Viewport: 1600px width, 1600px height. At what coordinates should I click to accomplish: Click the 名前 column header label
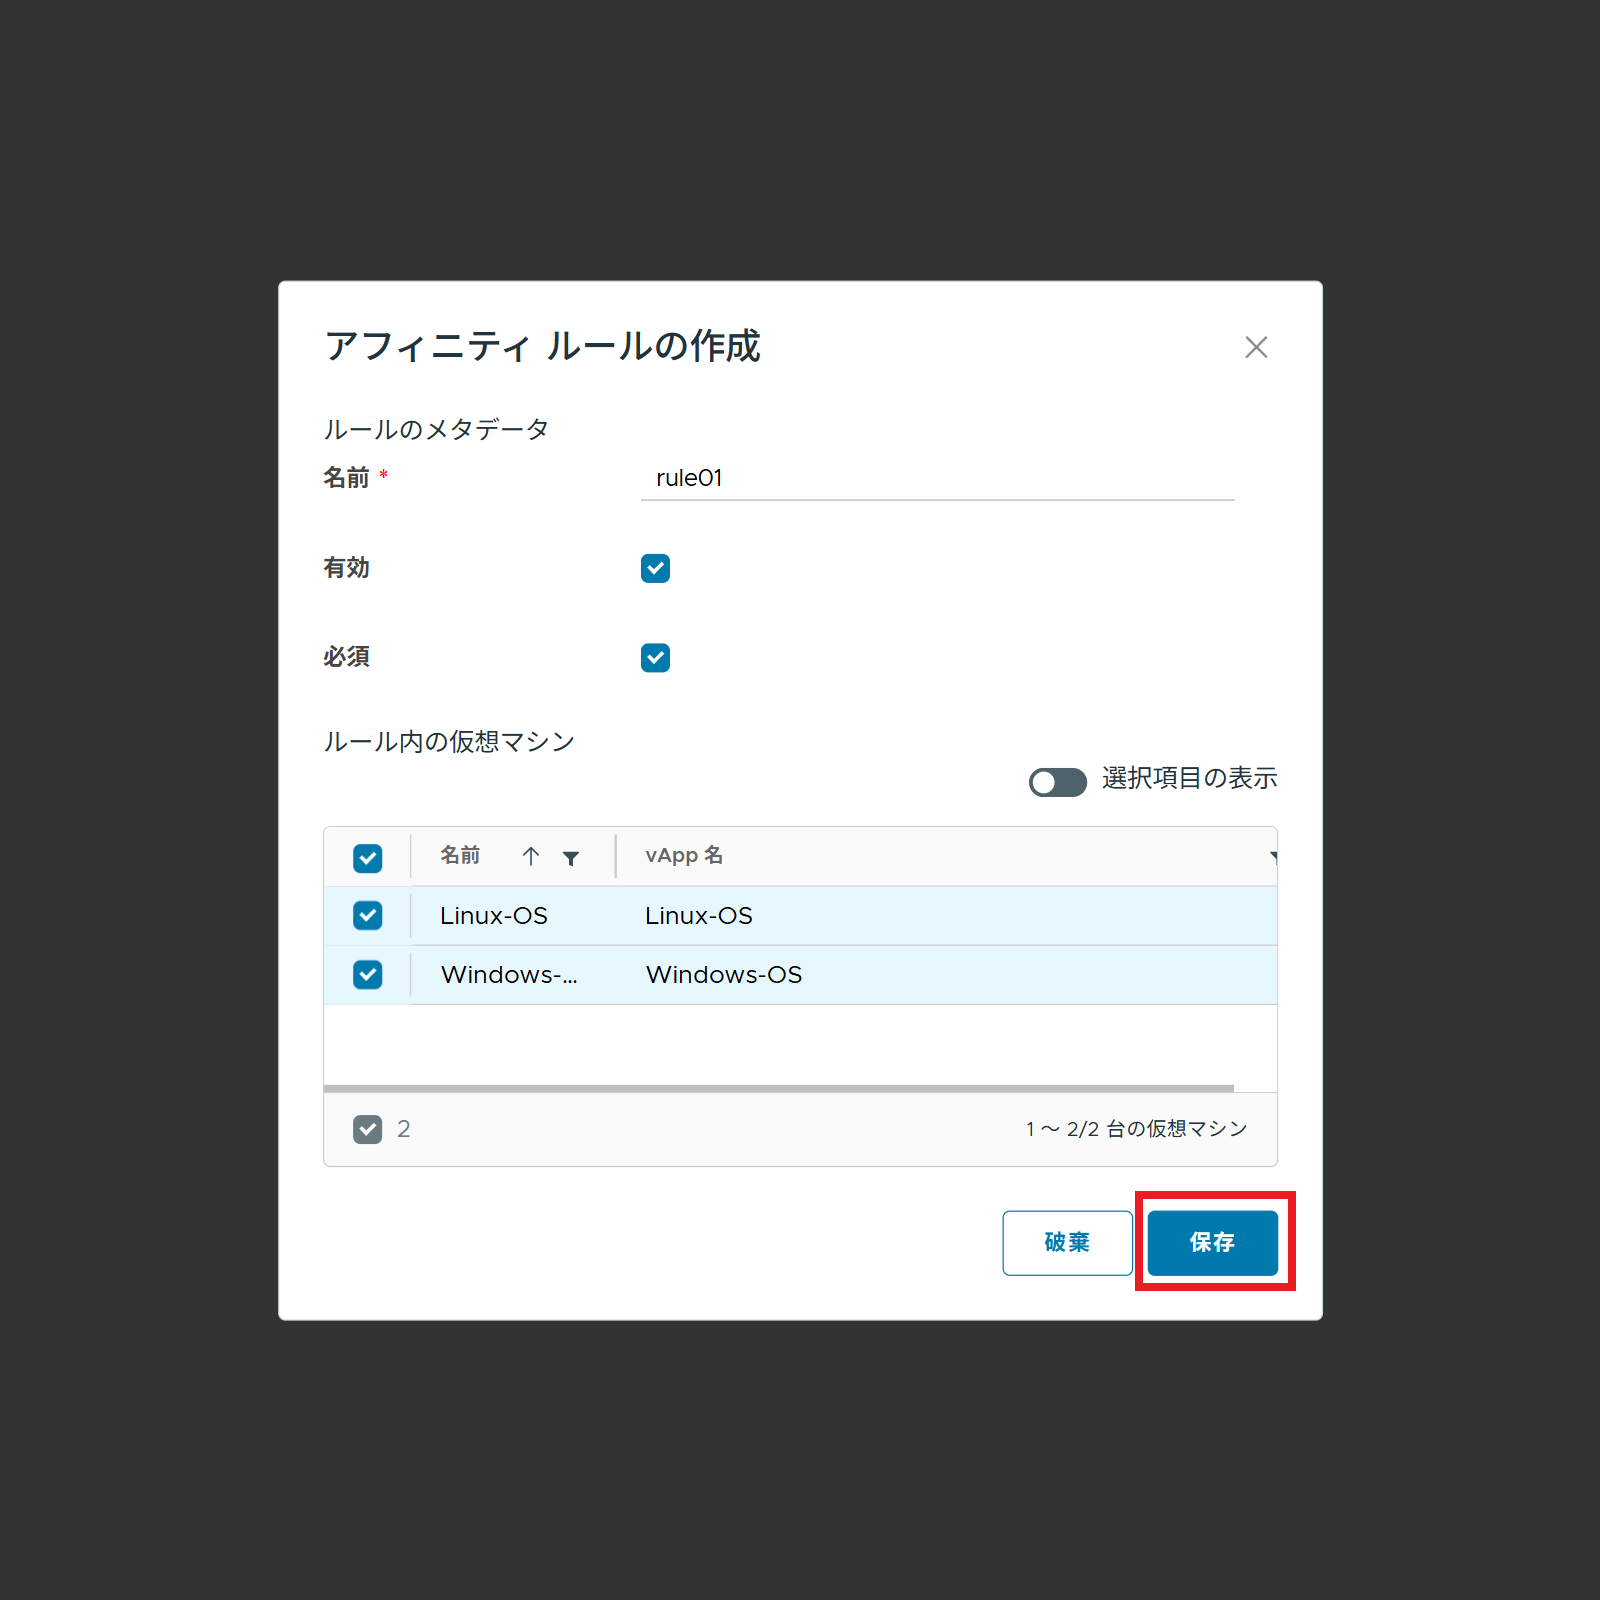click(460, 856)
